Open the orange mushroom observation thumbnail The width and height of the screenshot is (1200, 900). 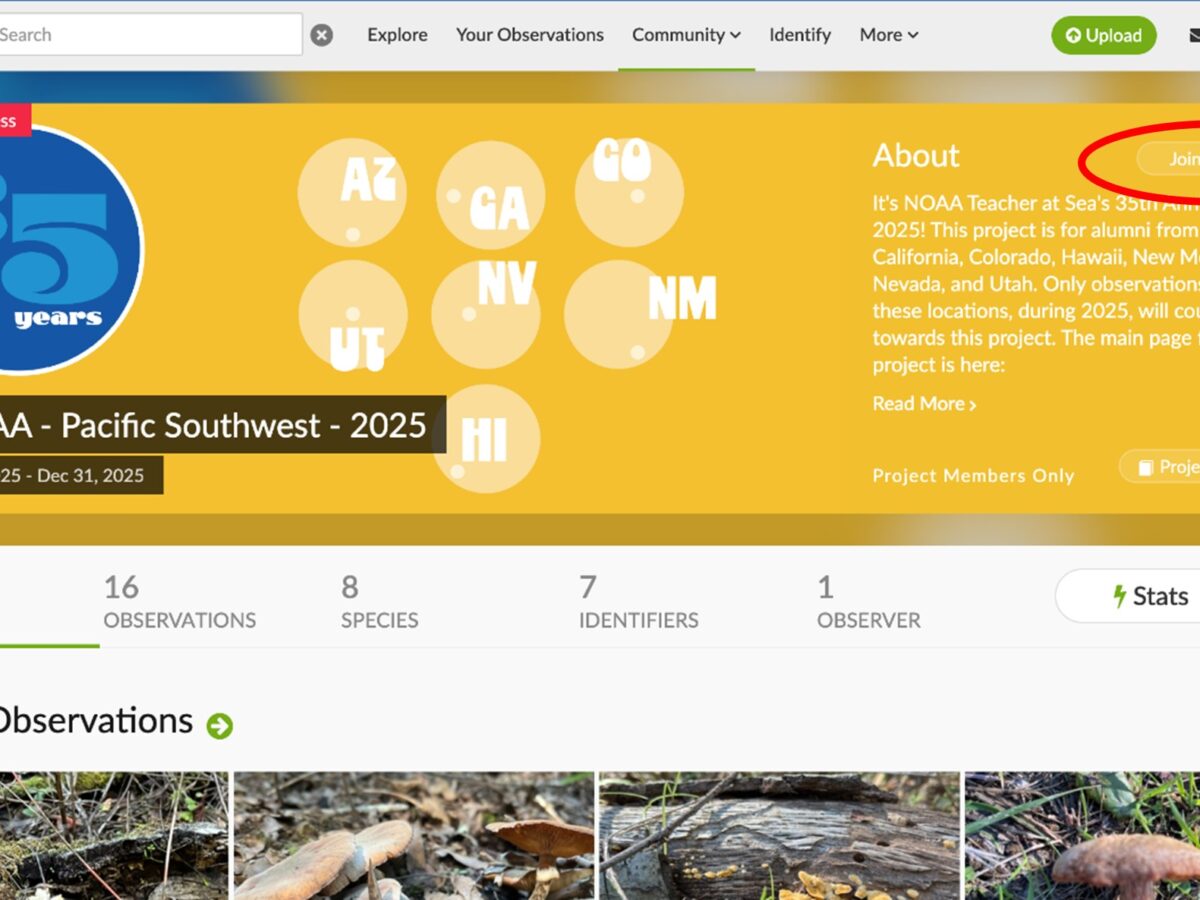click(x=414, y=835)
